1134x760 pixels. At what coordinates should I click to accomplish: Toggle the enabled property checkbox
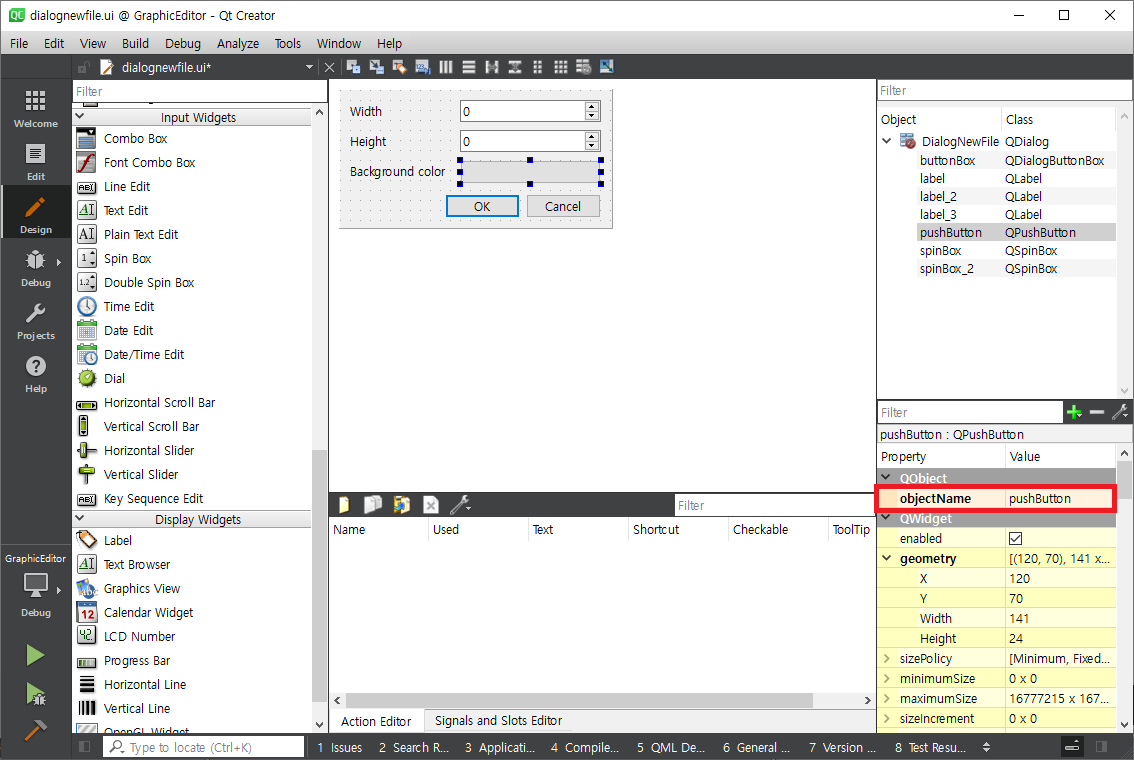point(1015,539)
